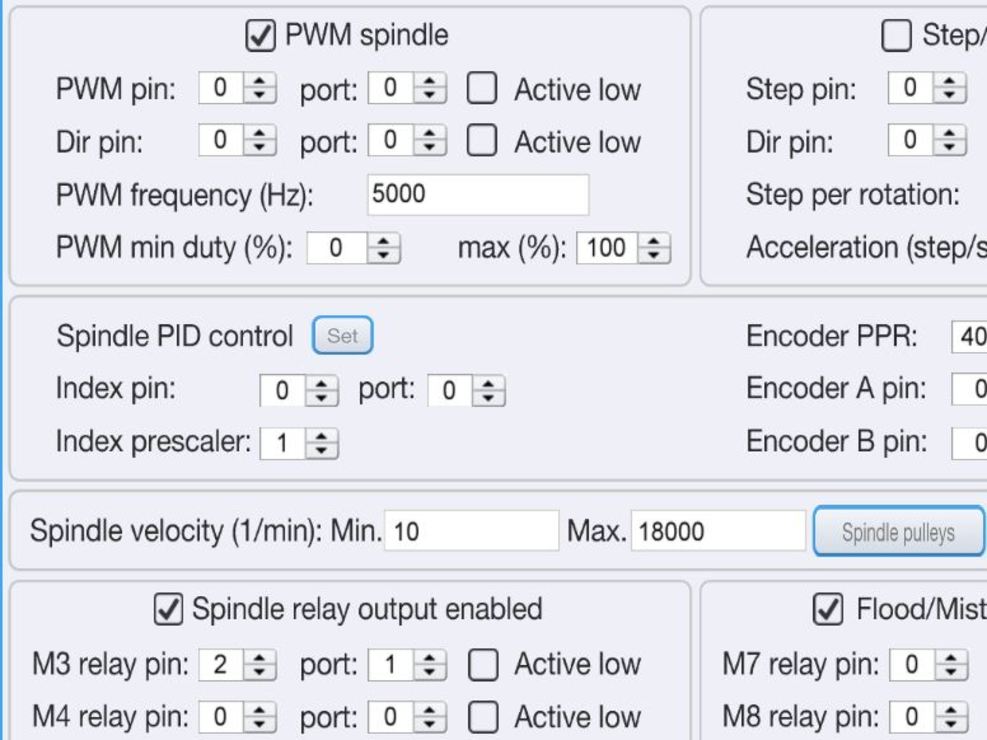Open the Spindle pulleys dialog
The width and height of the screenshot is (987, 740).
(x=898, y=531)
